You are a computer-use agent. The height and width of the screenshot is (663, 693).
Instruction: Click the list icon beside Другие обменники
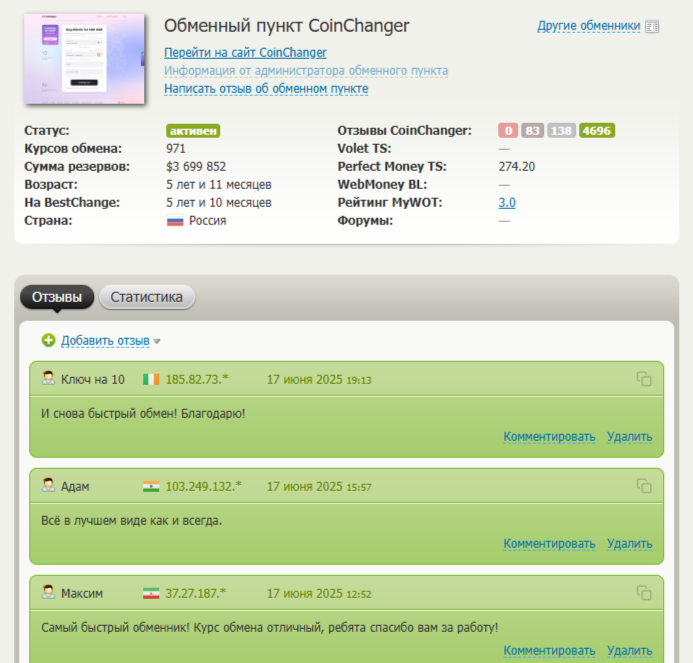[652, 27]
